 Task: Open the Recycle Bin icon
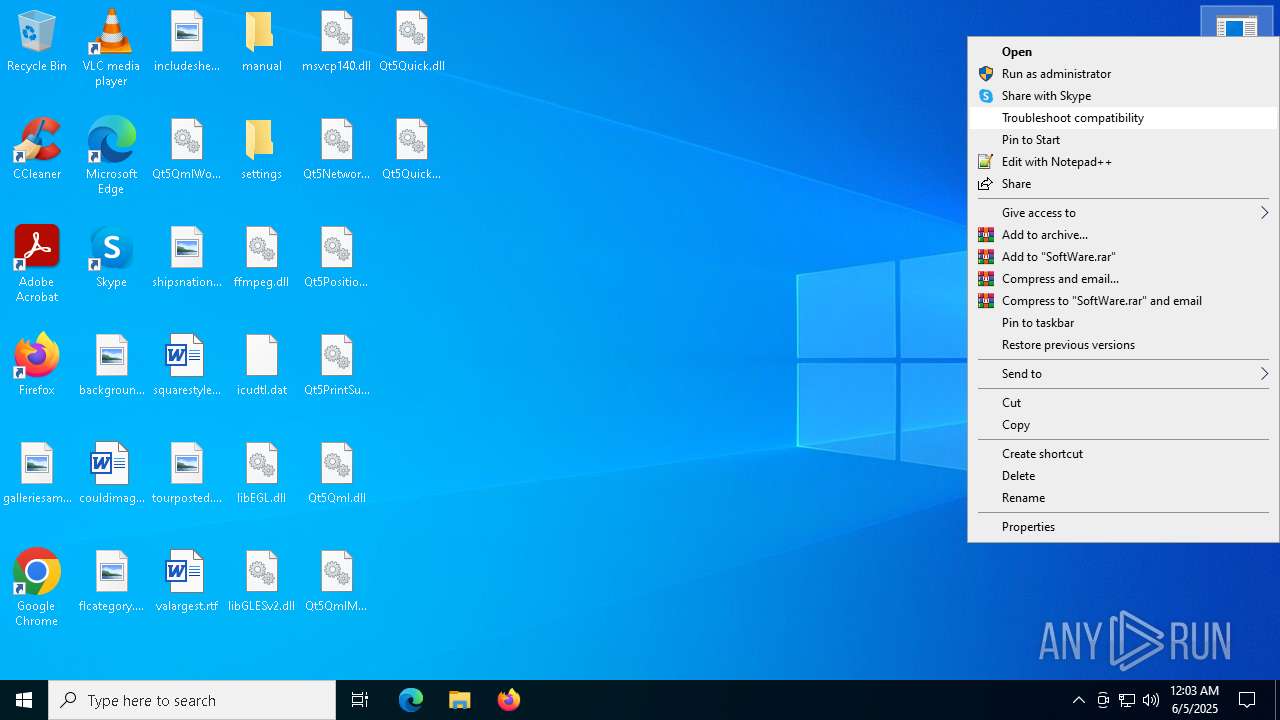(x=37, y=41)
